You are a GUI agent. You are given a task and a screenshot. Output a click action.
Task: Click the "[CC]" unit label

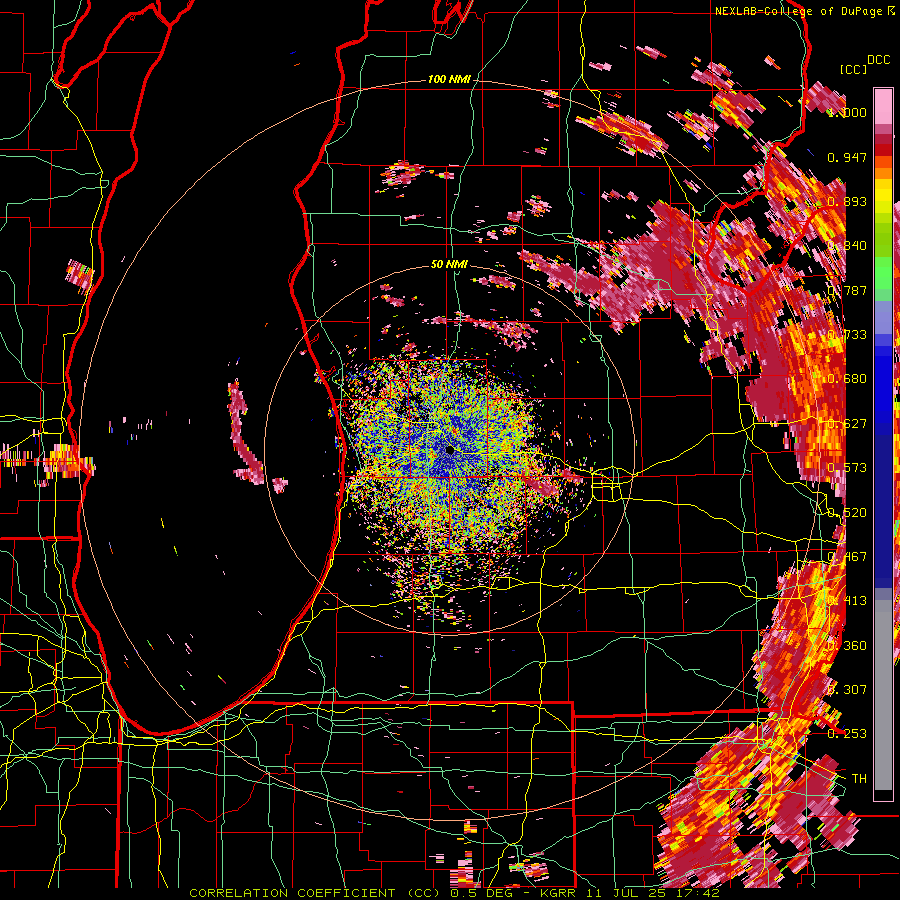(x=853, y=69)
